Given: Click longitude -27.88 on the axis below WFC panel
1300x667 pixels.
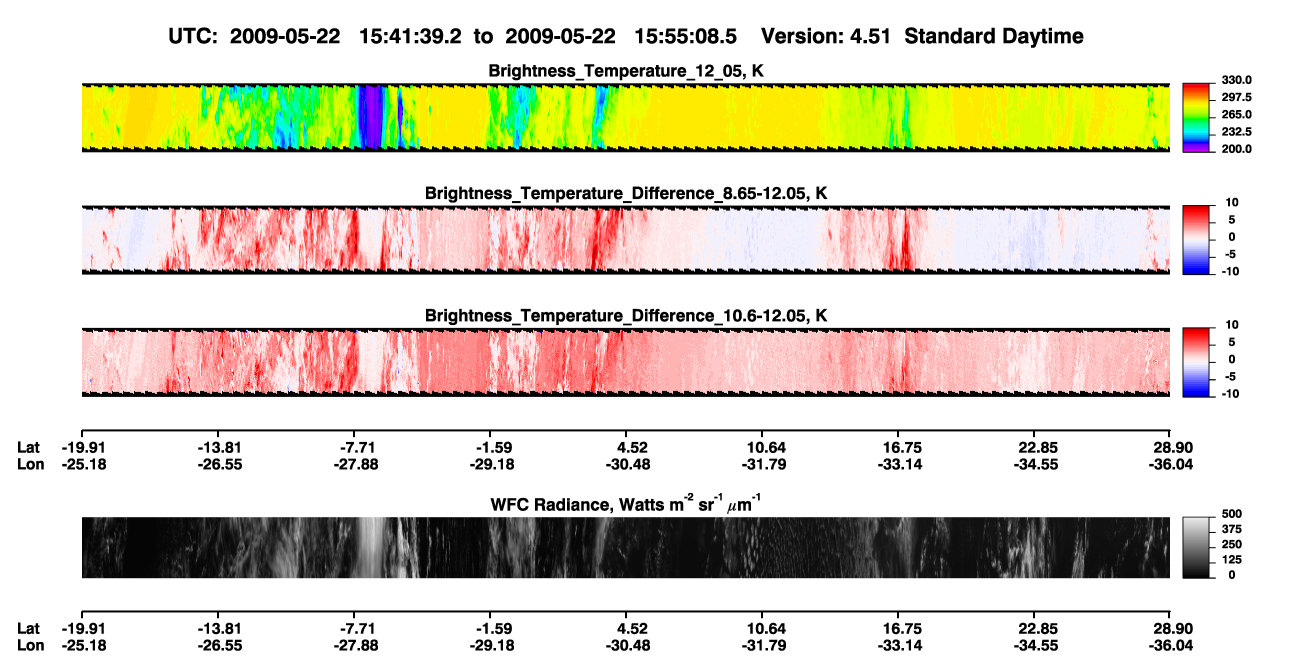Looking at the screenshot, I should (x=354, y=645).
